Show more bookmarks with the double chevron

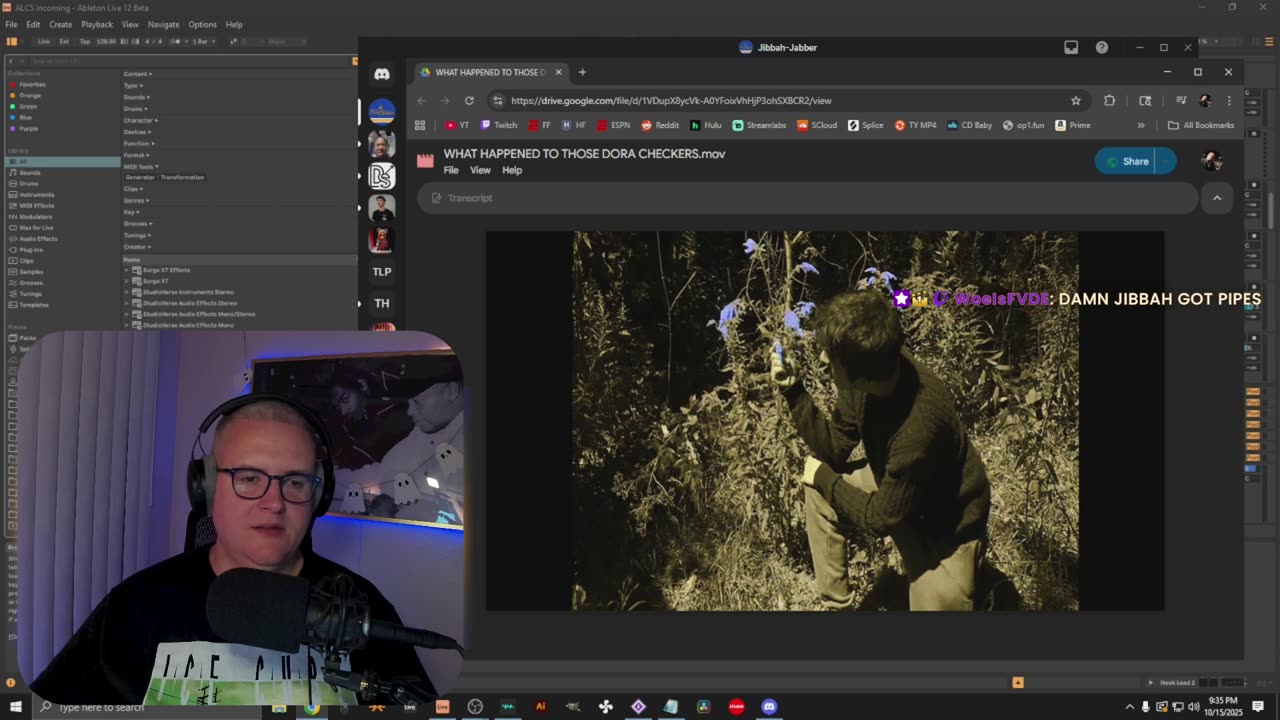[1141, 125]
